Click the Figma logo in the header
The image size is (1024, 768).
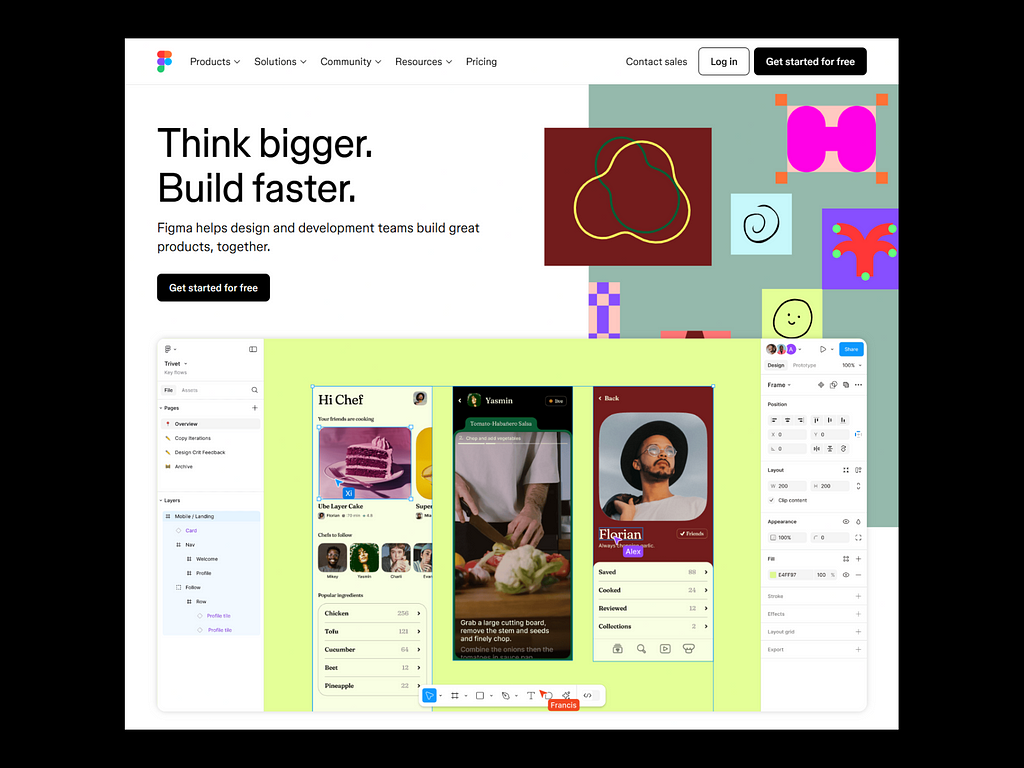click(x=165, y=61)
